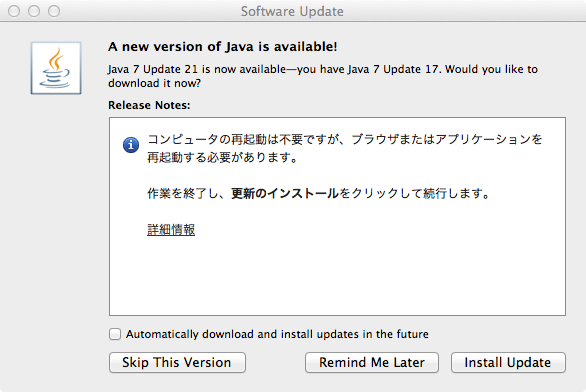Image resolution: width=586 pixels, height=392 pixels.
Task: Click the 'Java 7 Update 21 is now available' text
Action: point(197,70)
